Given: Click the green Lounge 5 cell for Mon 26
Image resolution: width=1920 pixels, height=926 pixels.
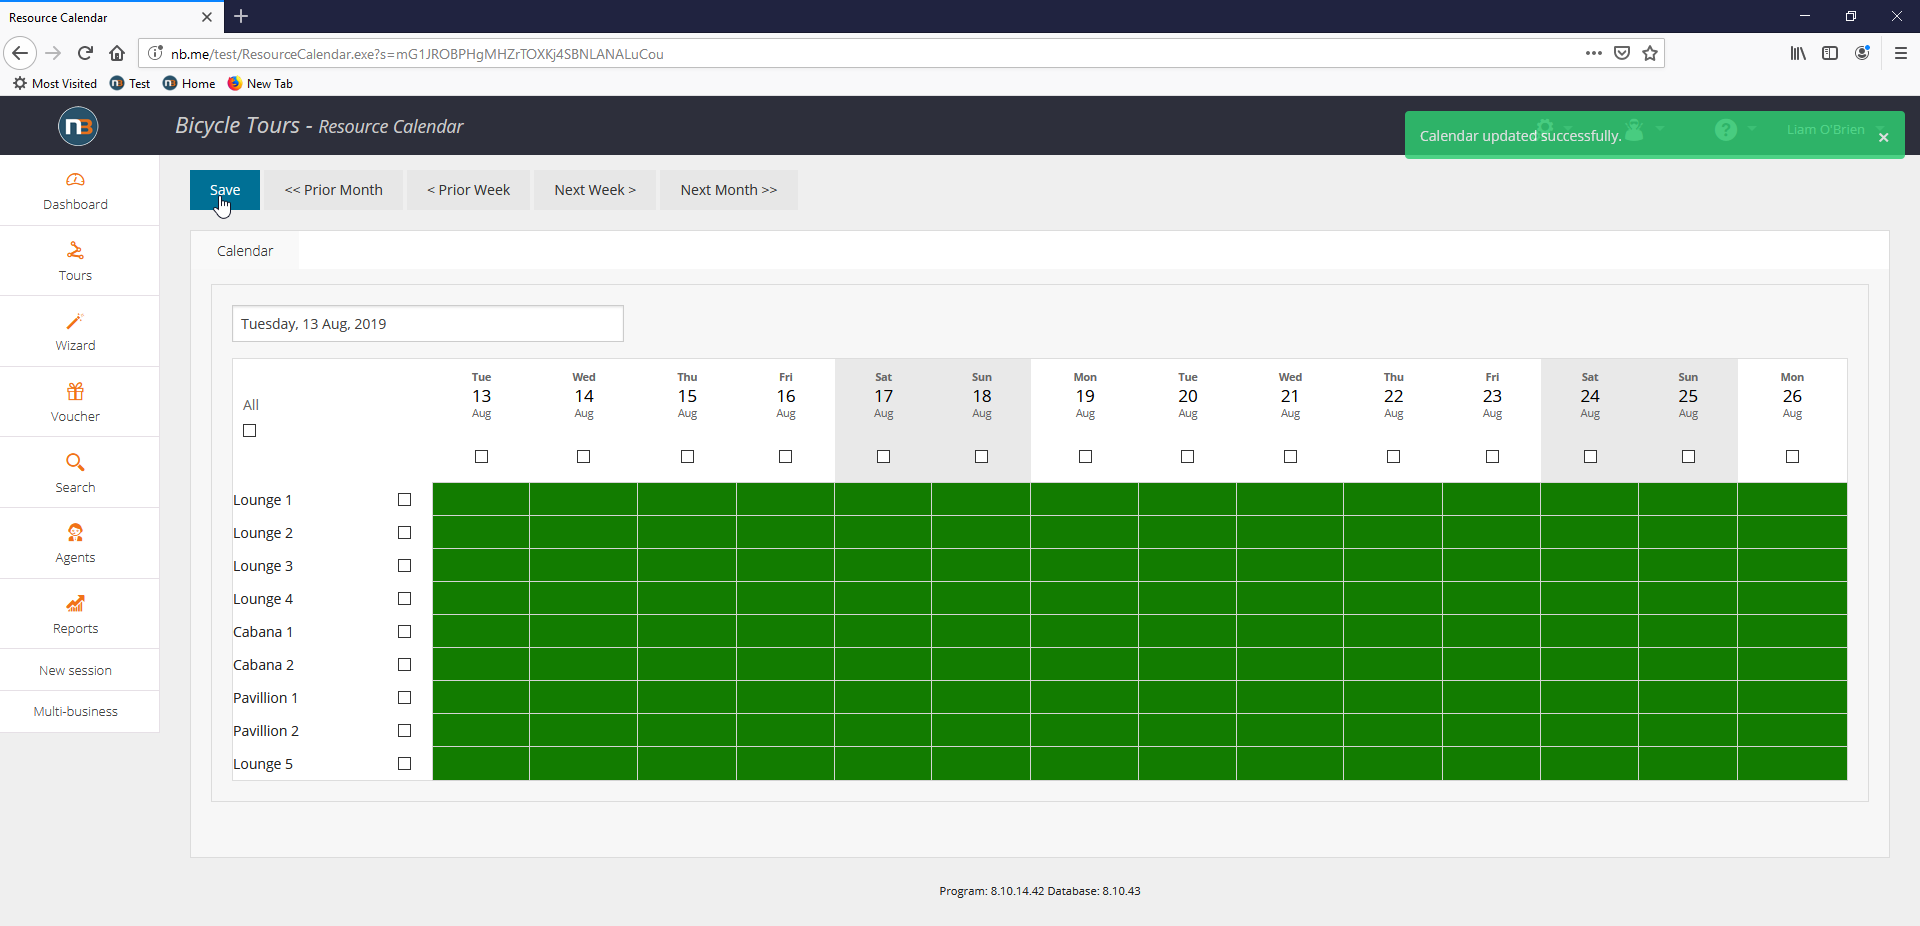Looking at the screenshot, I should (1792, 763).
